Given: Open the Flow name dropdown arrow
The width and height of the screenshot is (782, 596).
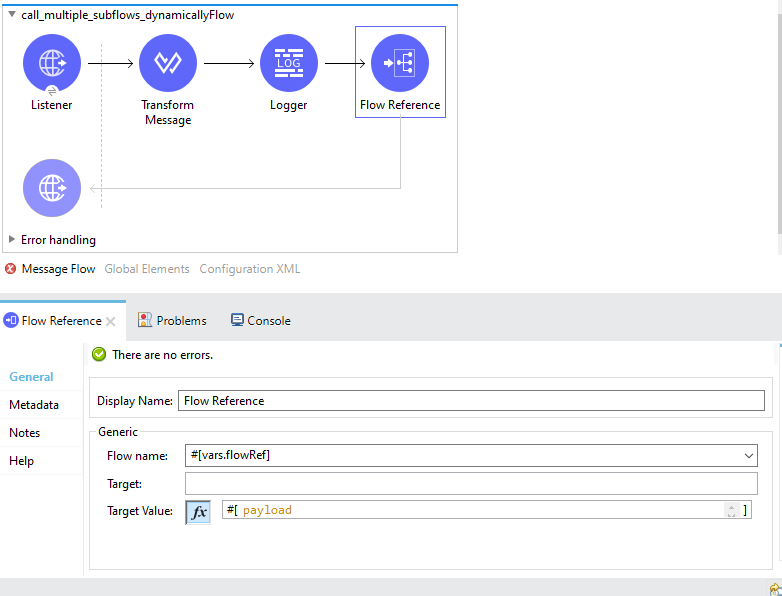Looking at the screenshot, I should 749,456.
